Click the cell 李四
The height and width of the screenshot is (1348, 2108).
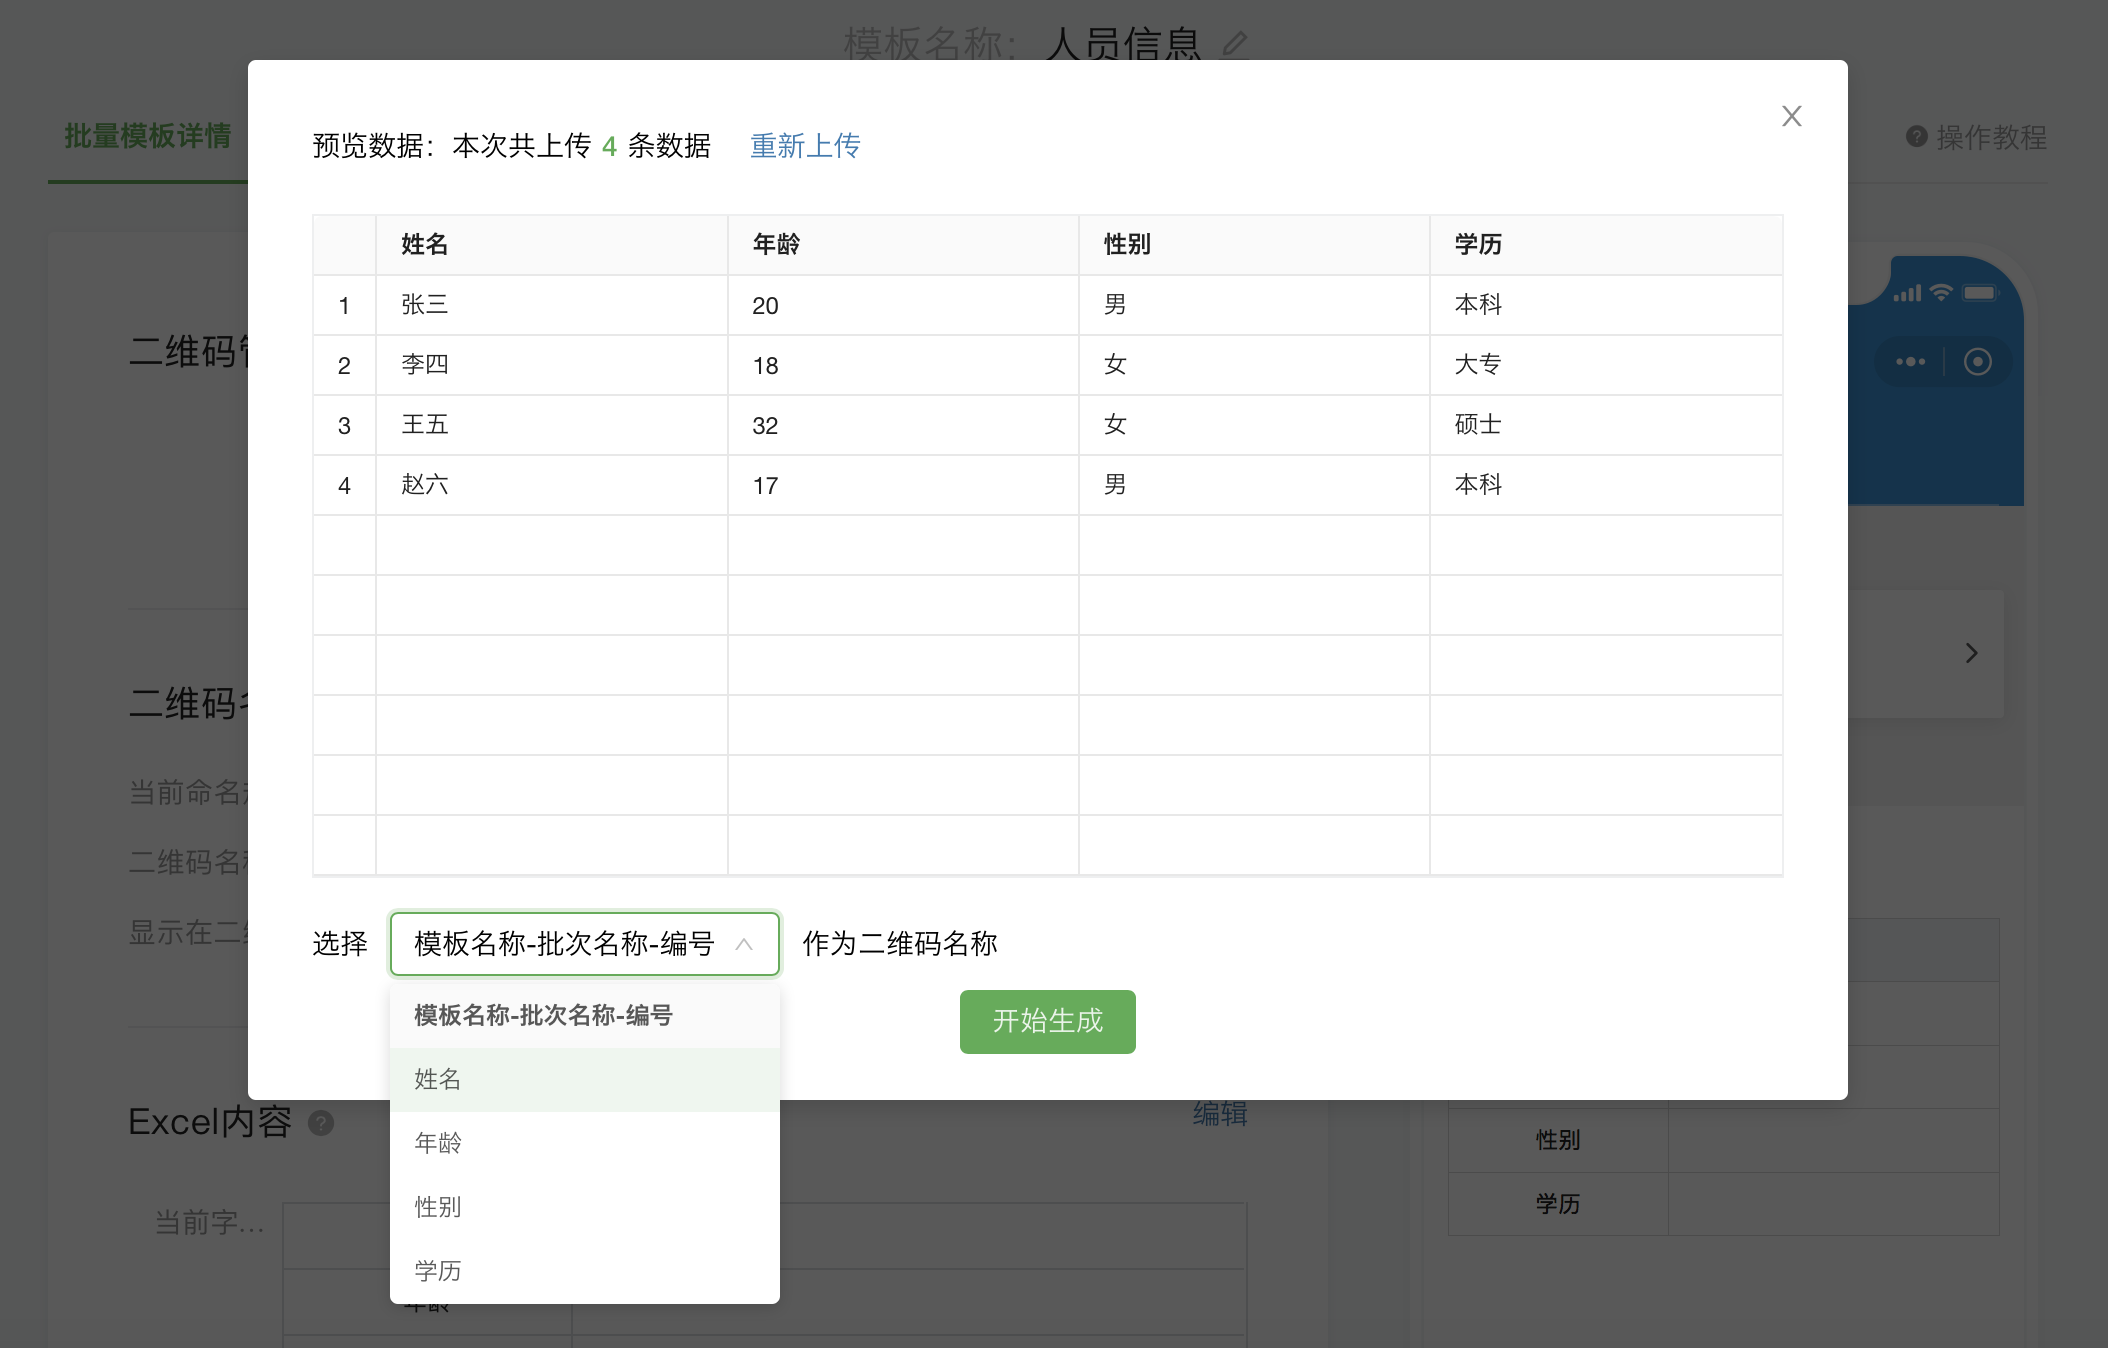point(552,365)
